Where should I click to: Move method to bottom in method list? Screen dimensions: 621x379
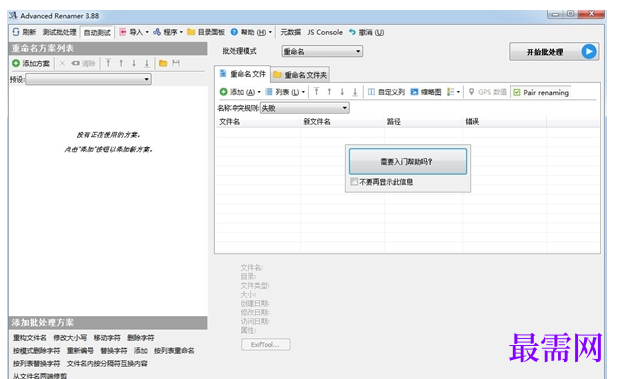tap(147, 63)
